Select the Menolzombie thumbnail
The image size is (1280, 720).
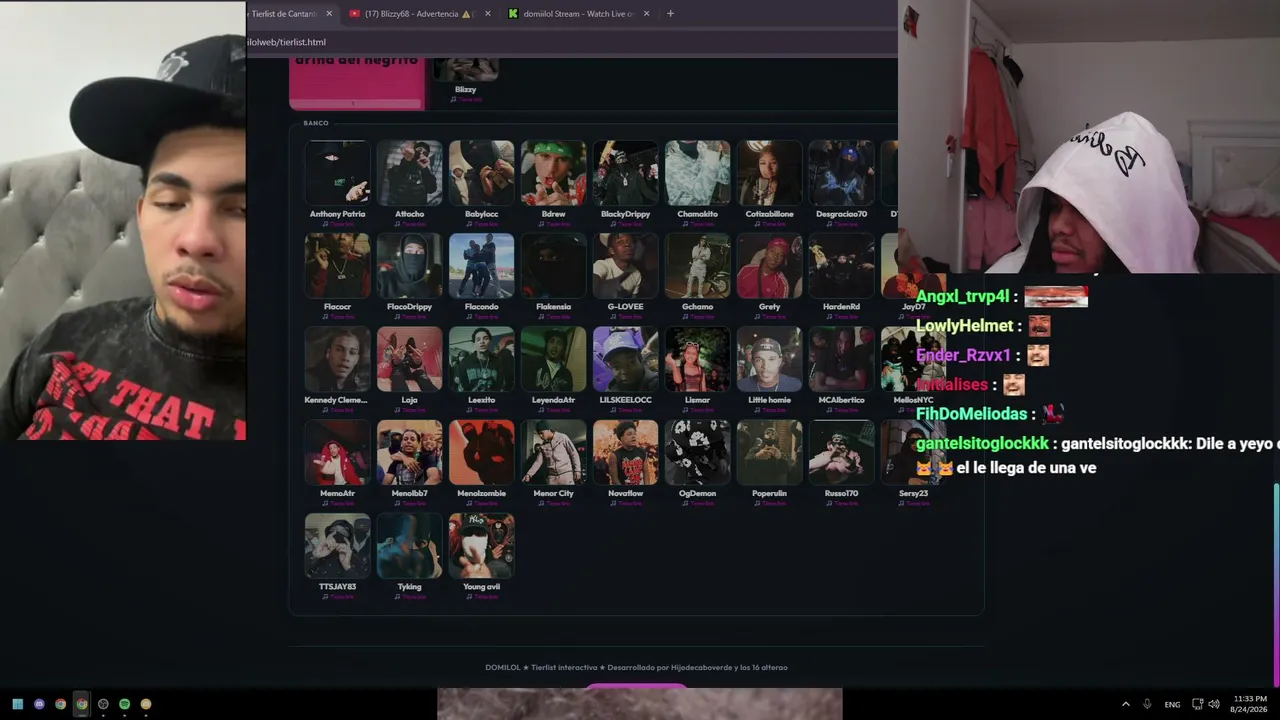[482, 452]
